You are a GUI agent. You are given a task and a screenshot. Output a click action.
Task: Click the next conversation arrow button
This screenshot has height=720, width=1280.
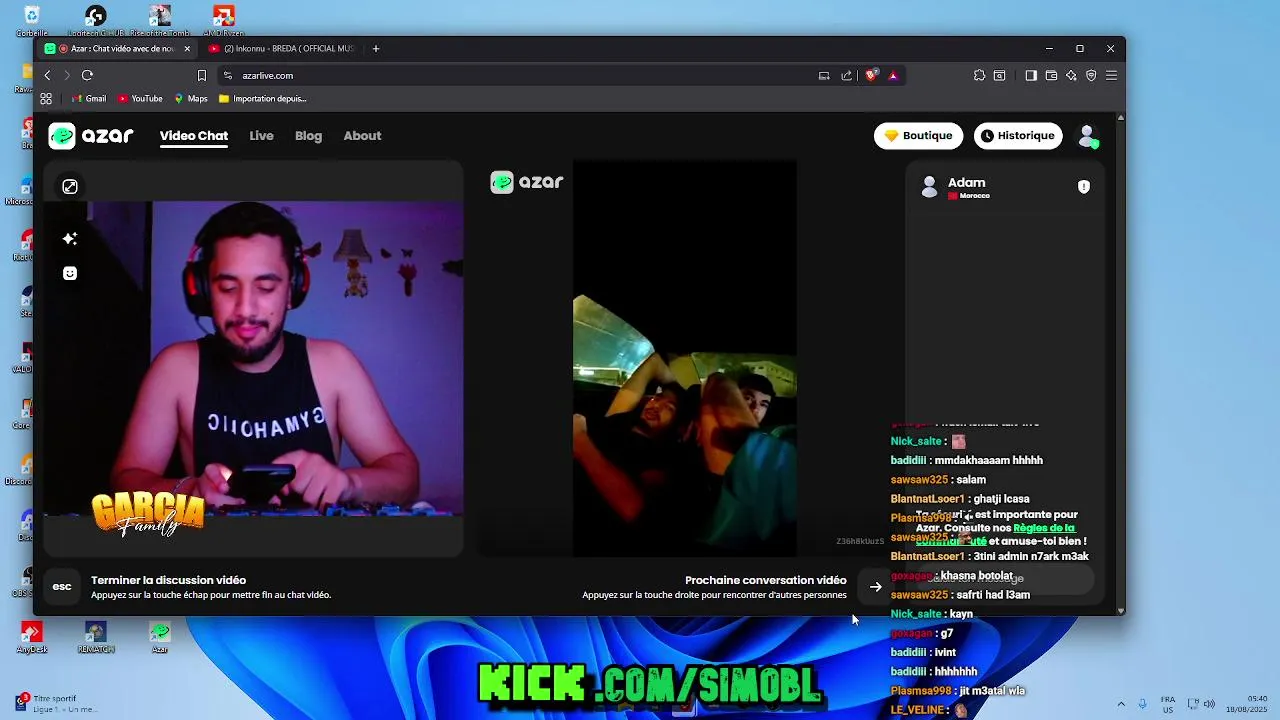(876, 587)
